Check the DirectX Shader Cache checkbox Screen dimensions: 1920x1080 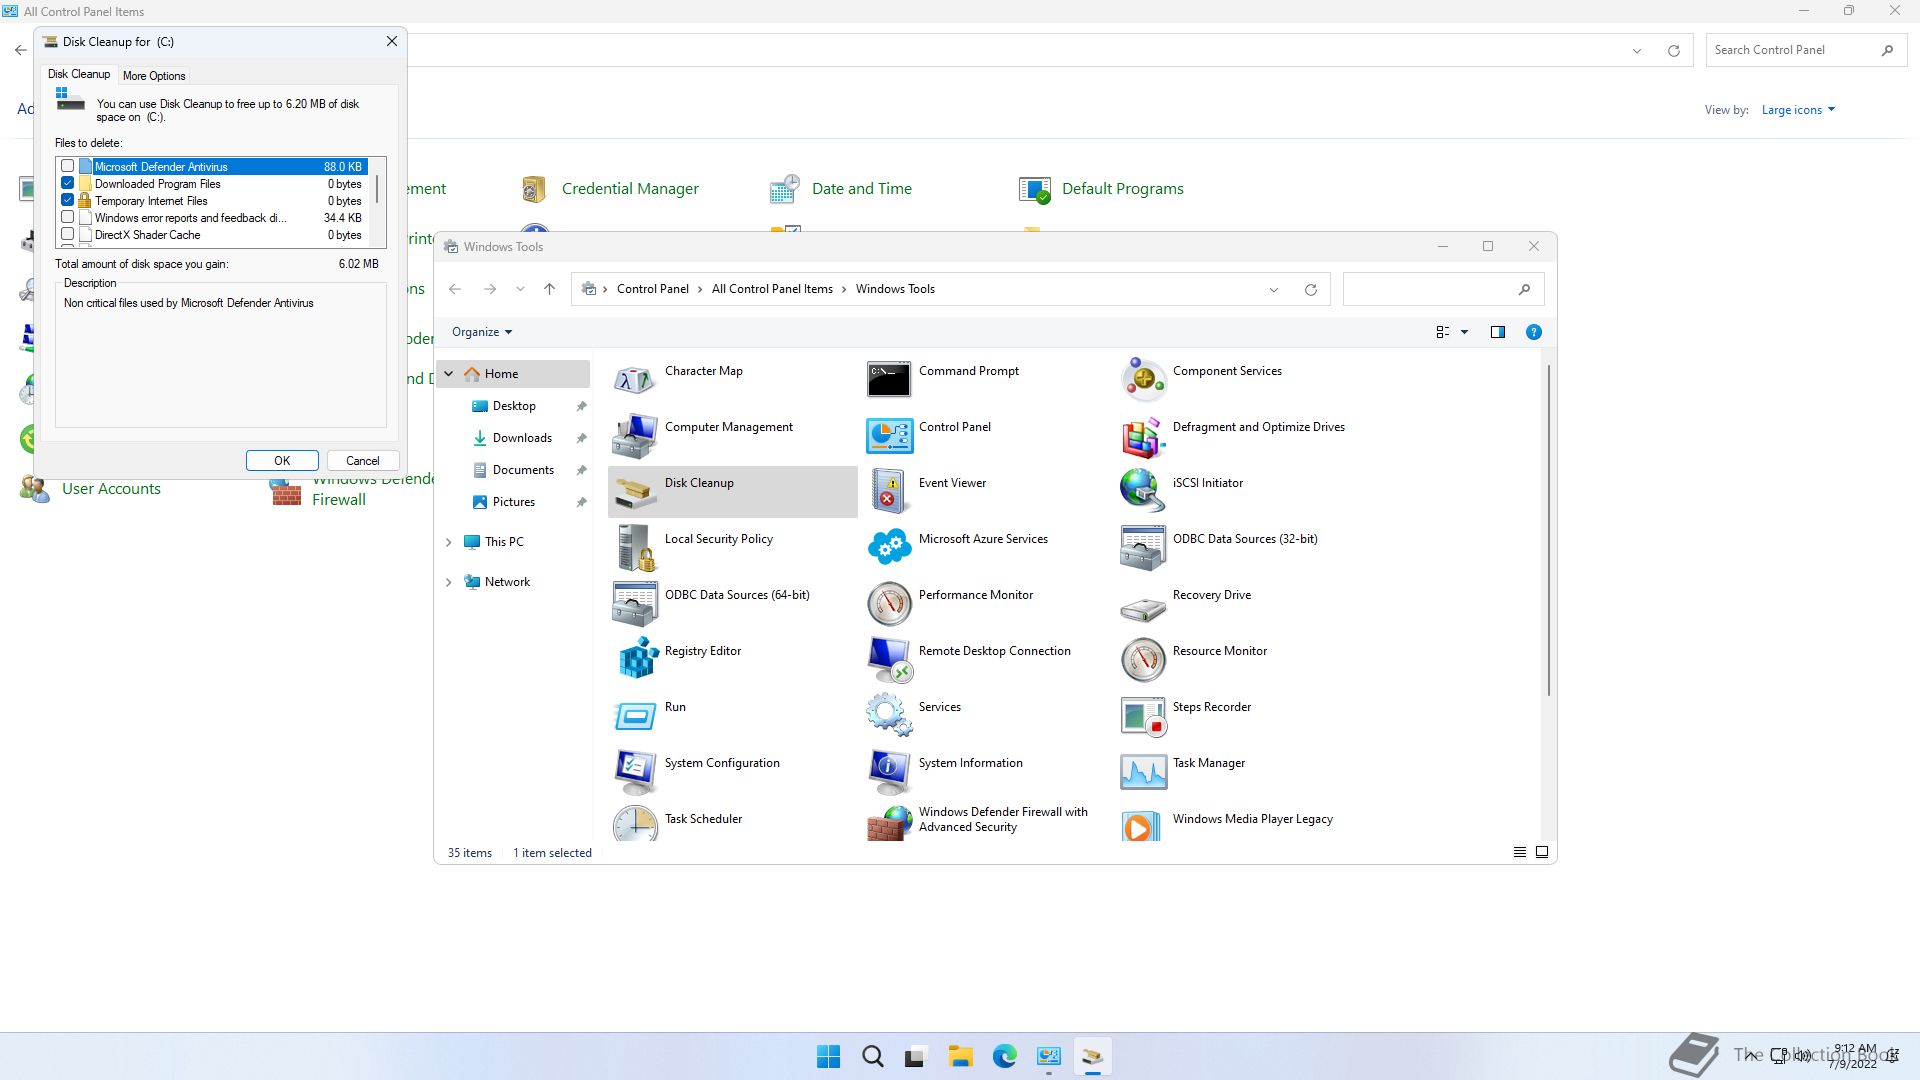pos(68,234)
